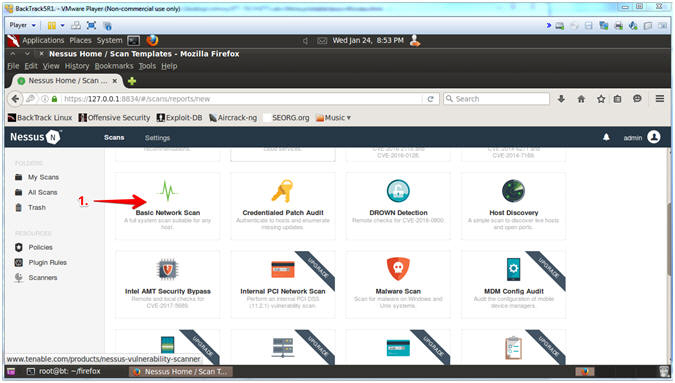Select Nessus Home taskbar window button
Image resolution: width=675 pixels, height=383 pixels.
click(x=182, y=371)
